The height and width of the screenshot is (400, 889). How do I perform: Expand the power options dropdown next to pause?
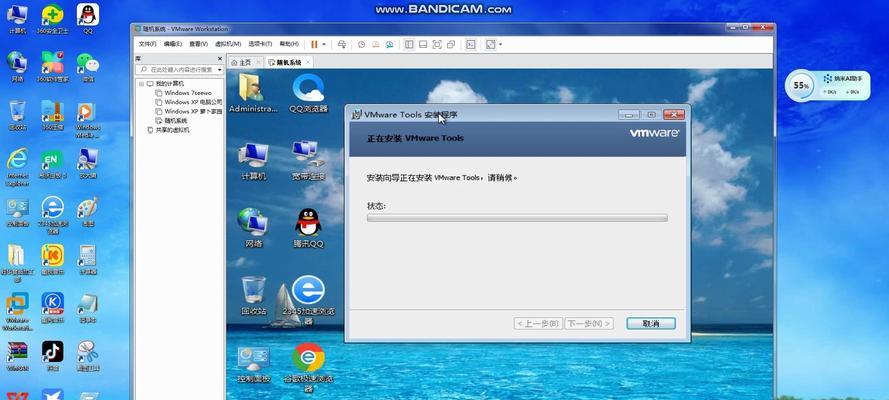coord(324,44)
